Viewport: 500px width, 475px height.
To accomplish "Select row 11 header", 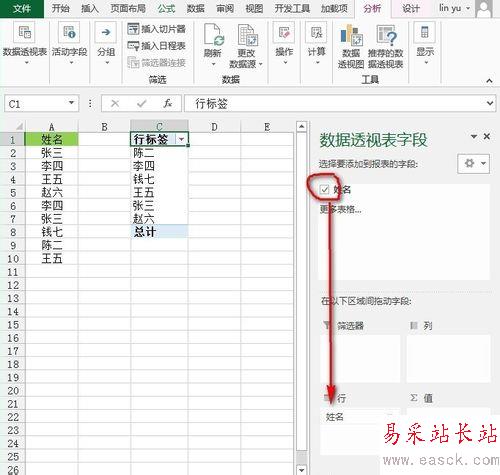I will (12, 272).
